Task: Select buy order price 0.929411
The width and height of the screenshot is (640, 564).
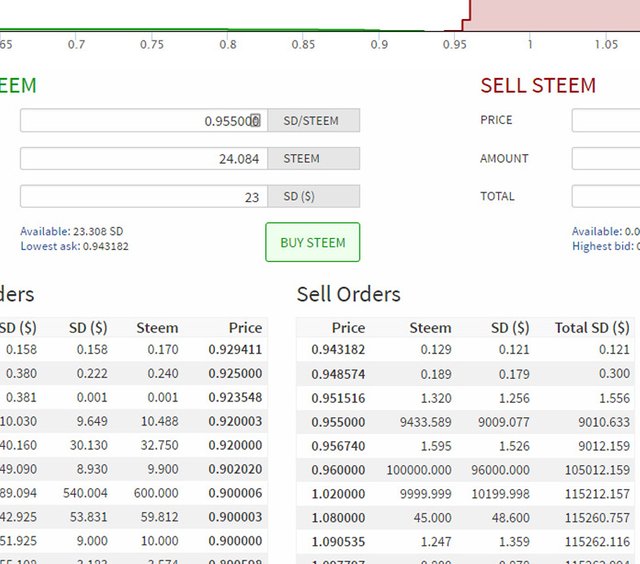Action: 235,350
